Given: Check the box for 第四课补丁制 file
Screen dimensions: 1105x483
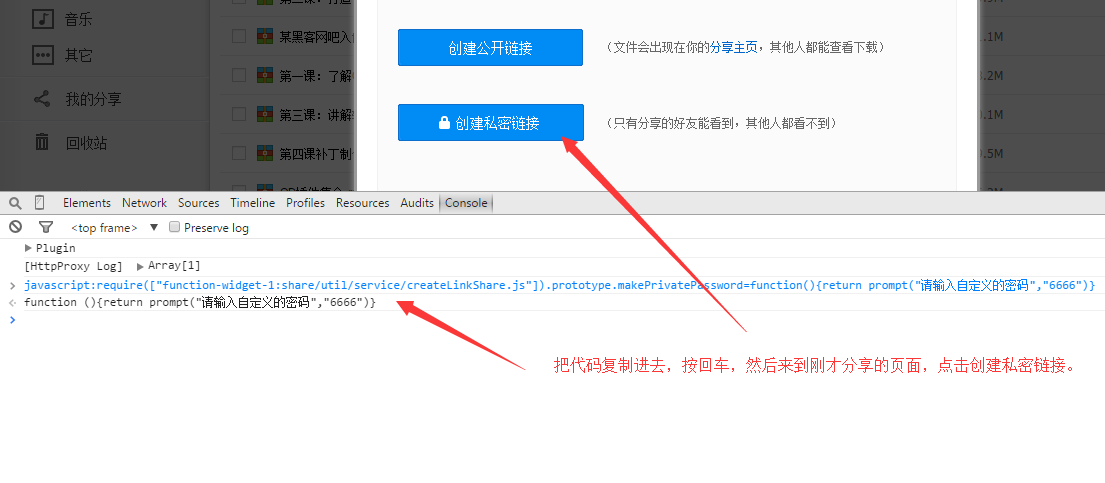Looking at the screenshot, I should click(x=239, y=152).
